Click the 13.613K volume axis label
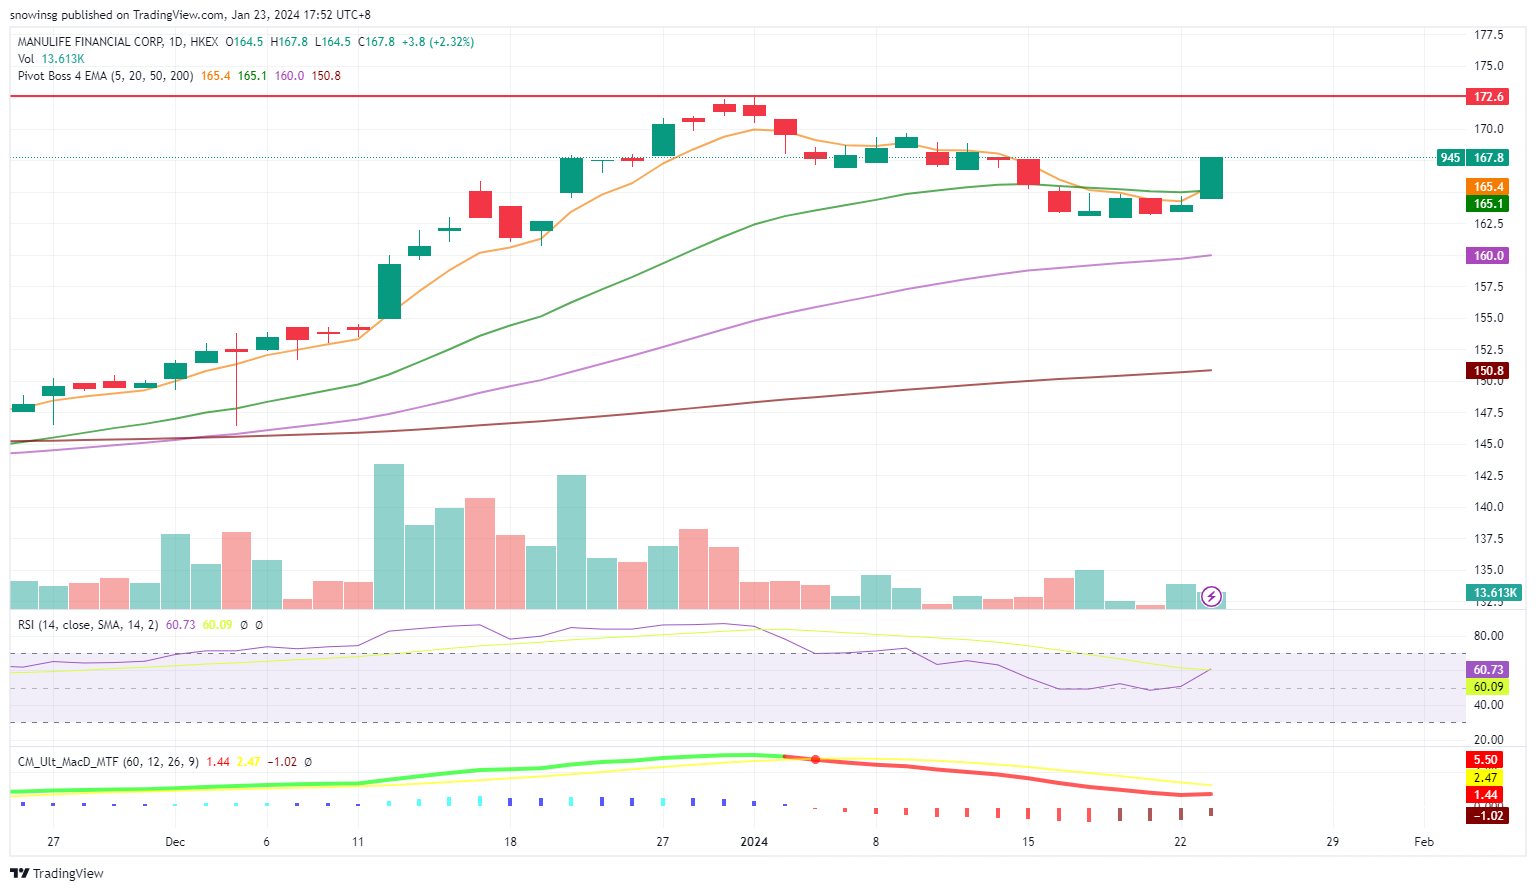The image size is (1536, 891). point(1494,593)
